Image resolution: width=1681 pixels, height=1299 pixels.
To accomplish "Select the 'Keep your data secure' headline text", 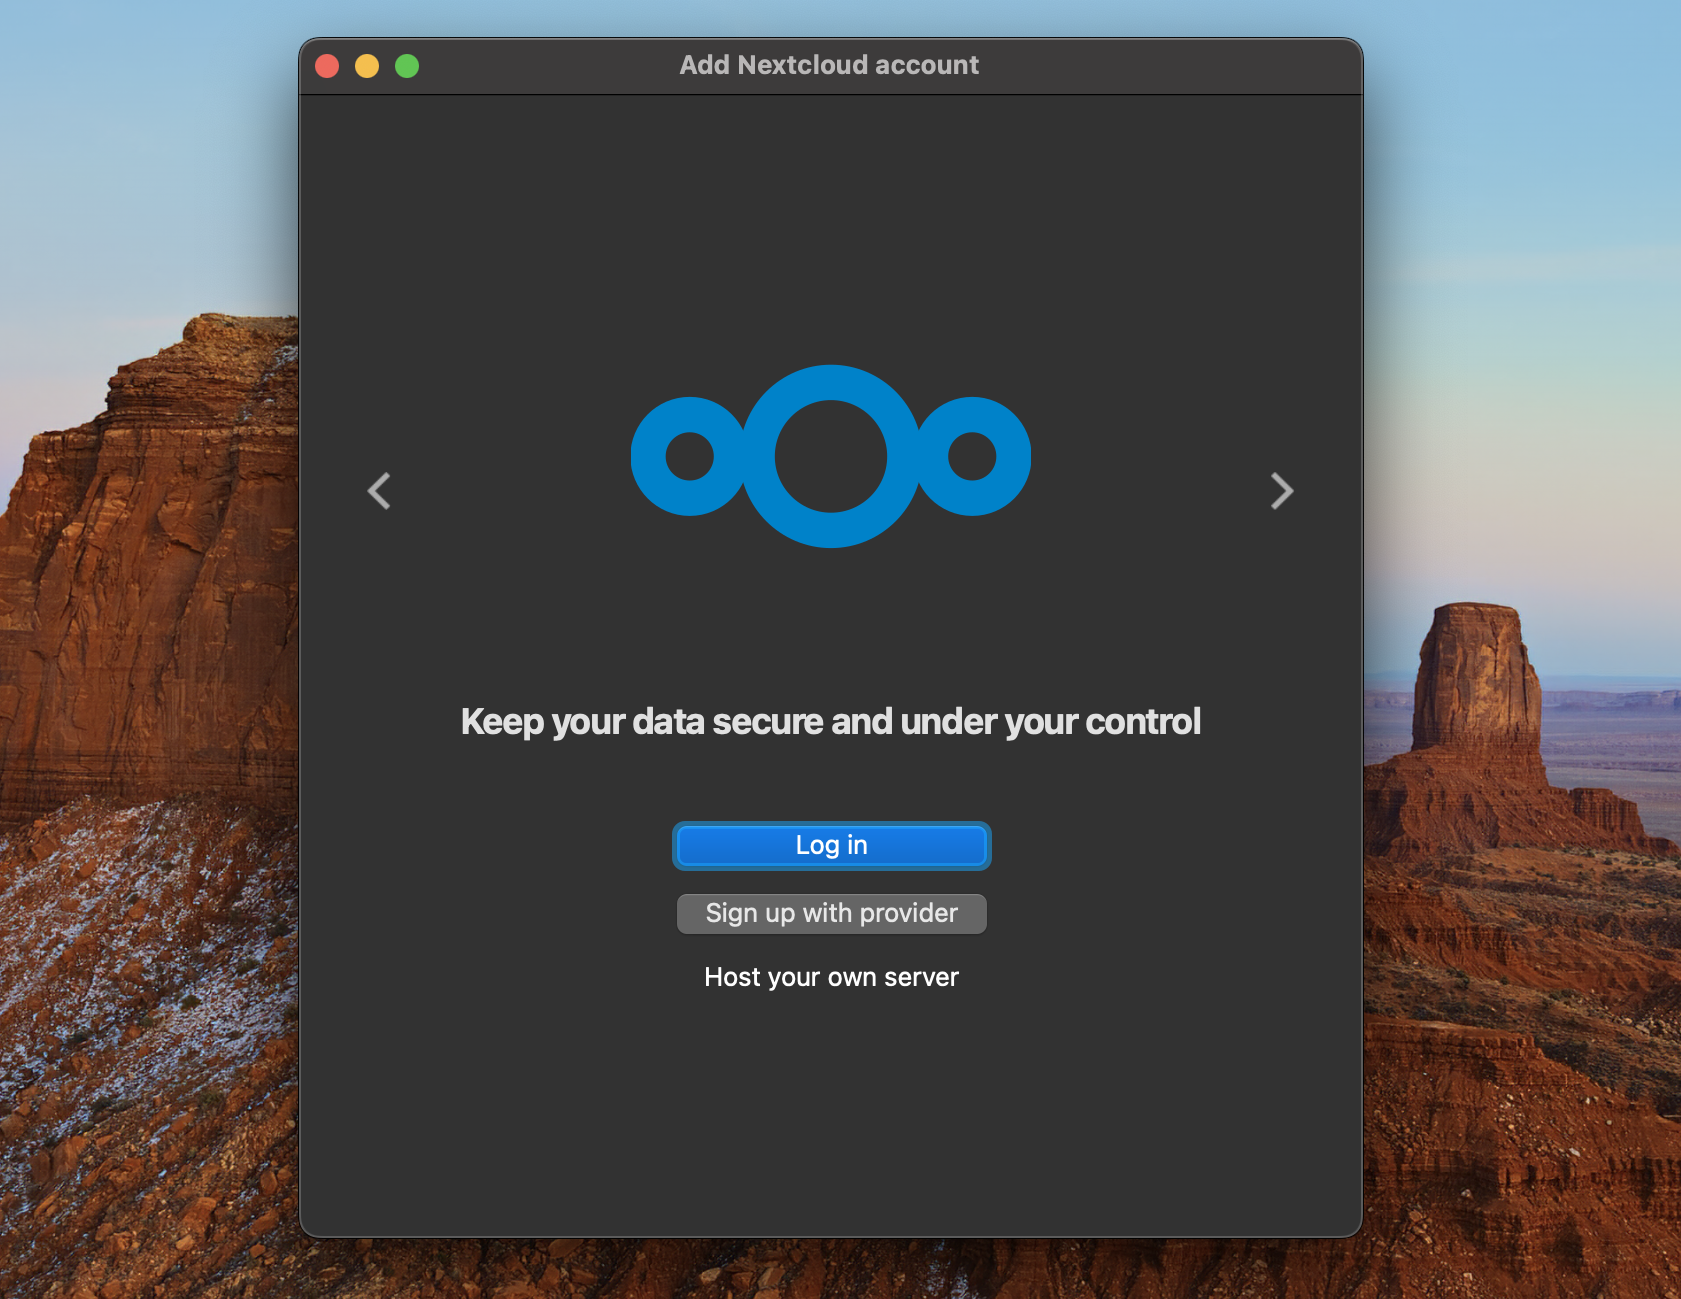I will pos(831,722).
